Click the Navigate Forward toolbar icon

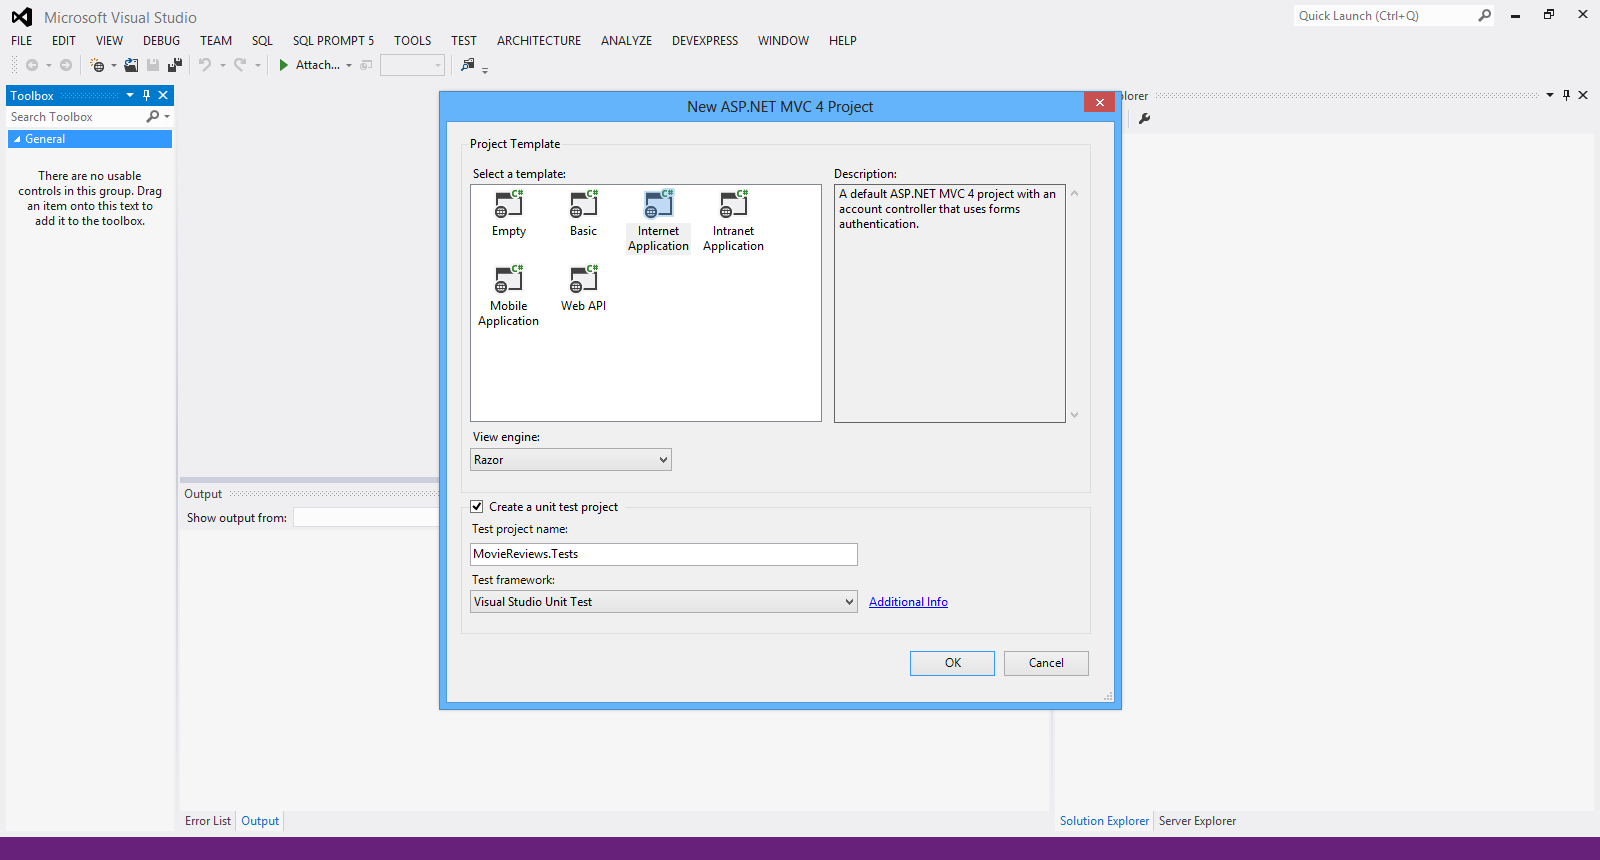click(66, 65)
